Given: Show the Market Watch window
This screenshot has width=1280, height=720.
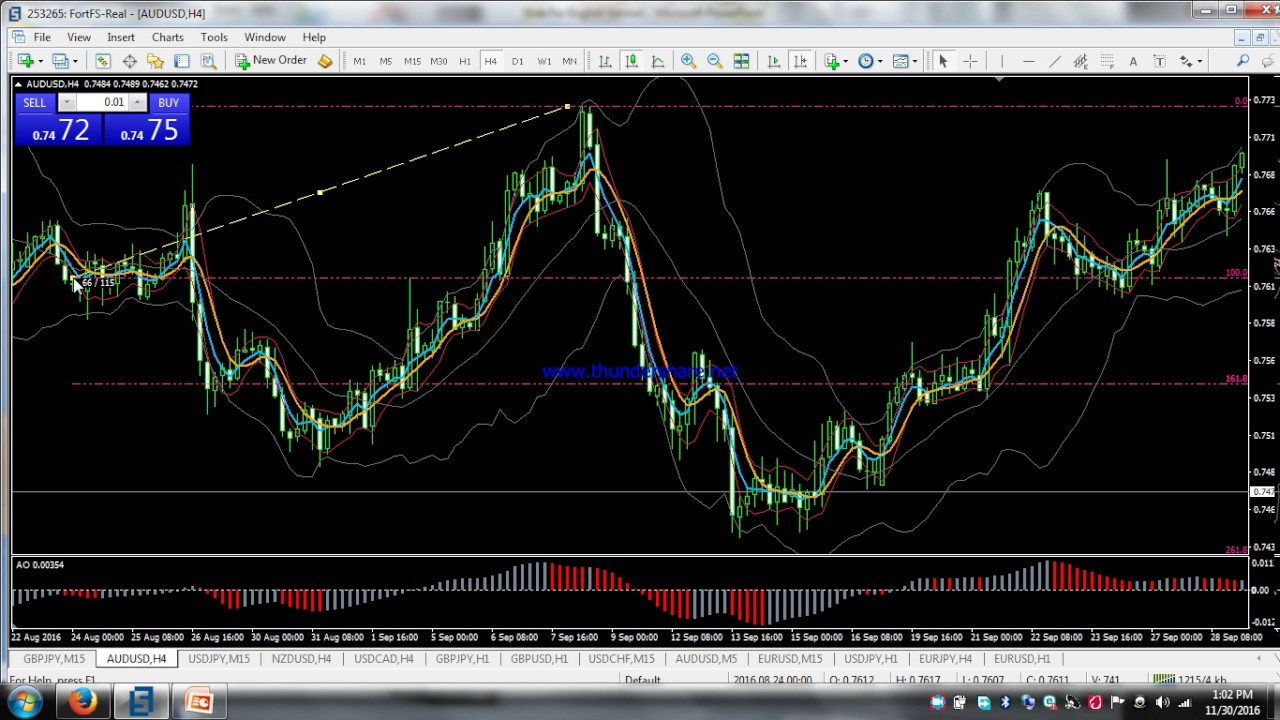Looking at the screenshot, I should click(x=103, y=61).
